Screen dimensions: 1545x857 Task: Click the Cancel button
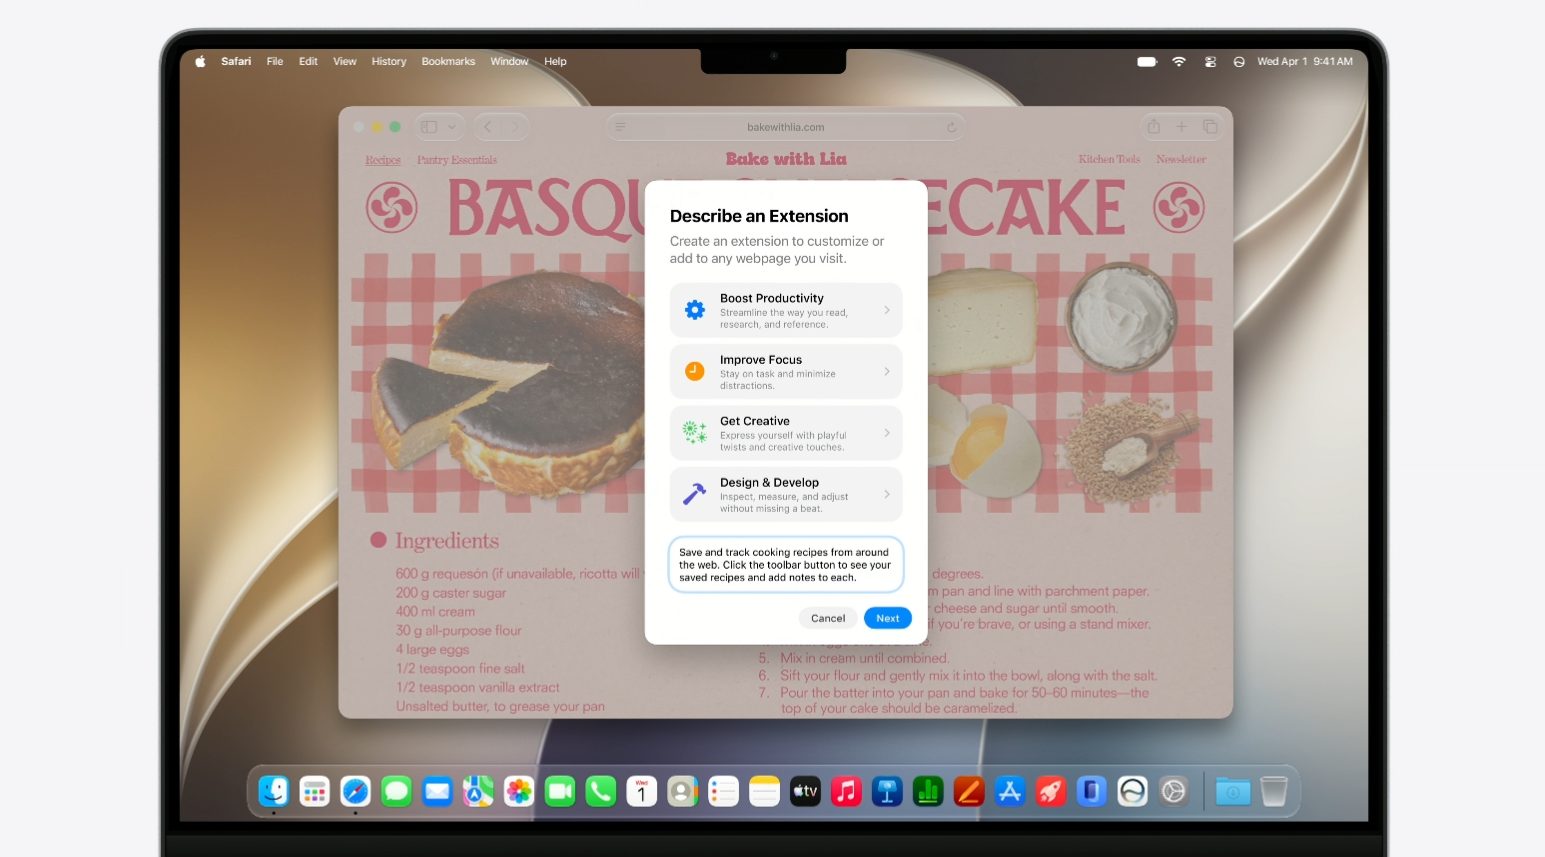coord(828,618)
